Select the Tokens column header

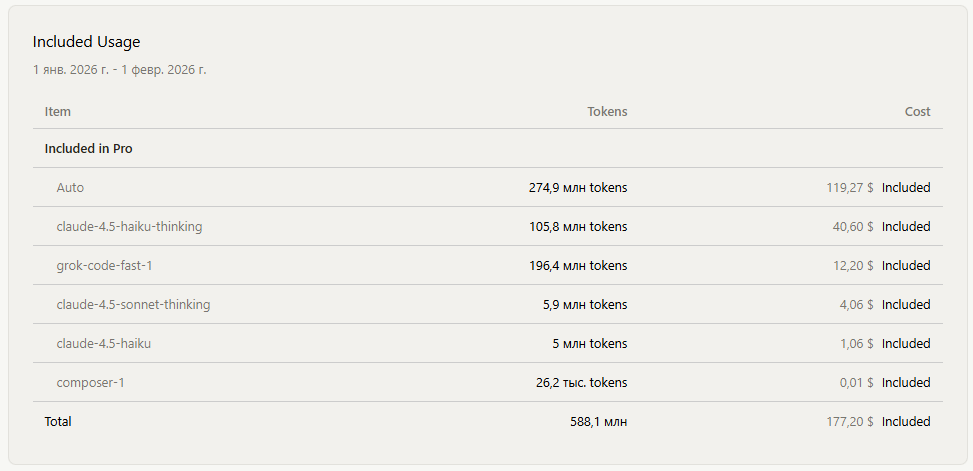tap(607, 112)
